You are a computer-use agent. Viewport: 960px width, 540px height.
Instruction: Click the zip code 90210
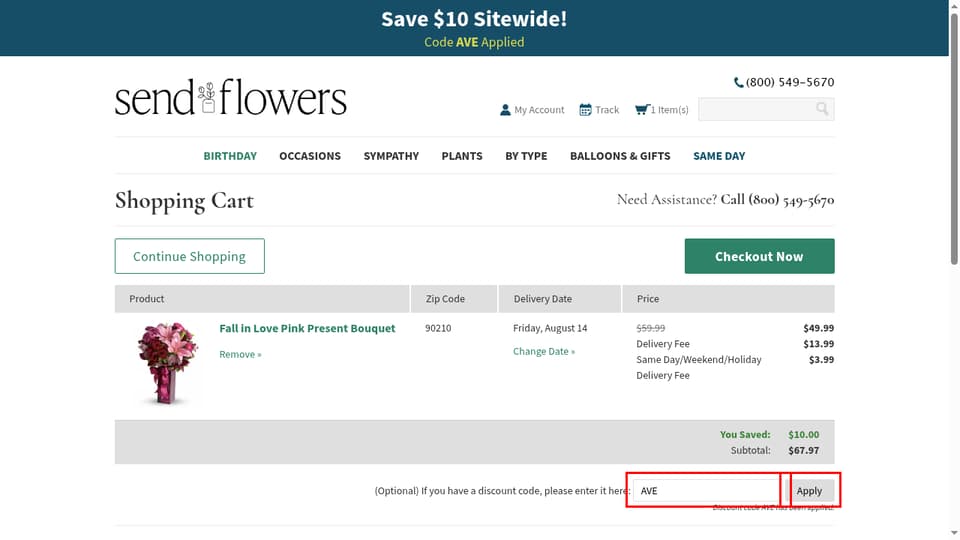point(438,328)
